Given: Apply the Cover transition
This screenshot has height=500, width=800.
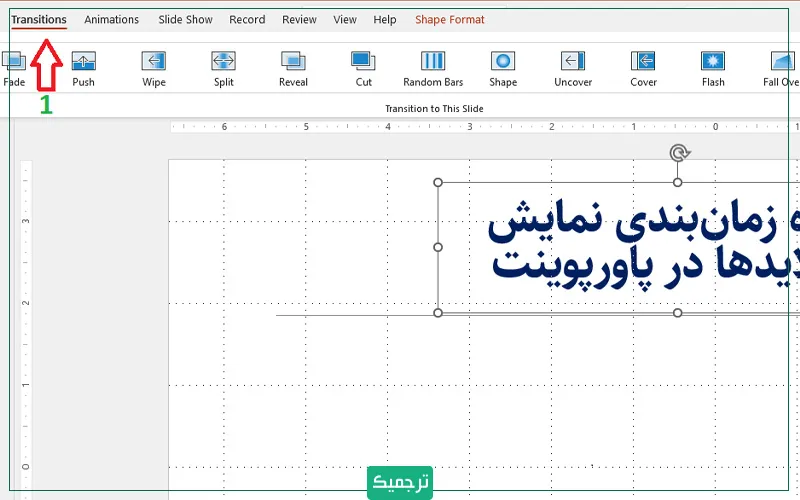Looking at the screenshot, I should (x=643, y=69).
